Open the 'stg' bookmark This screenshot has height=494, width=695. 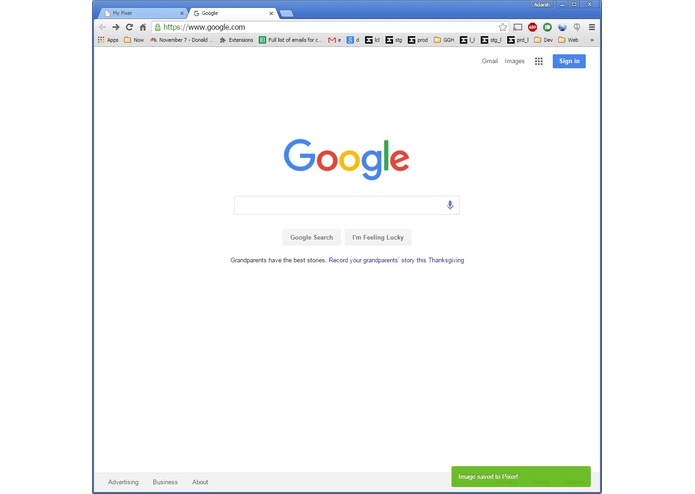[x=394, y=40]
